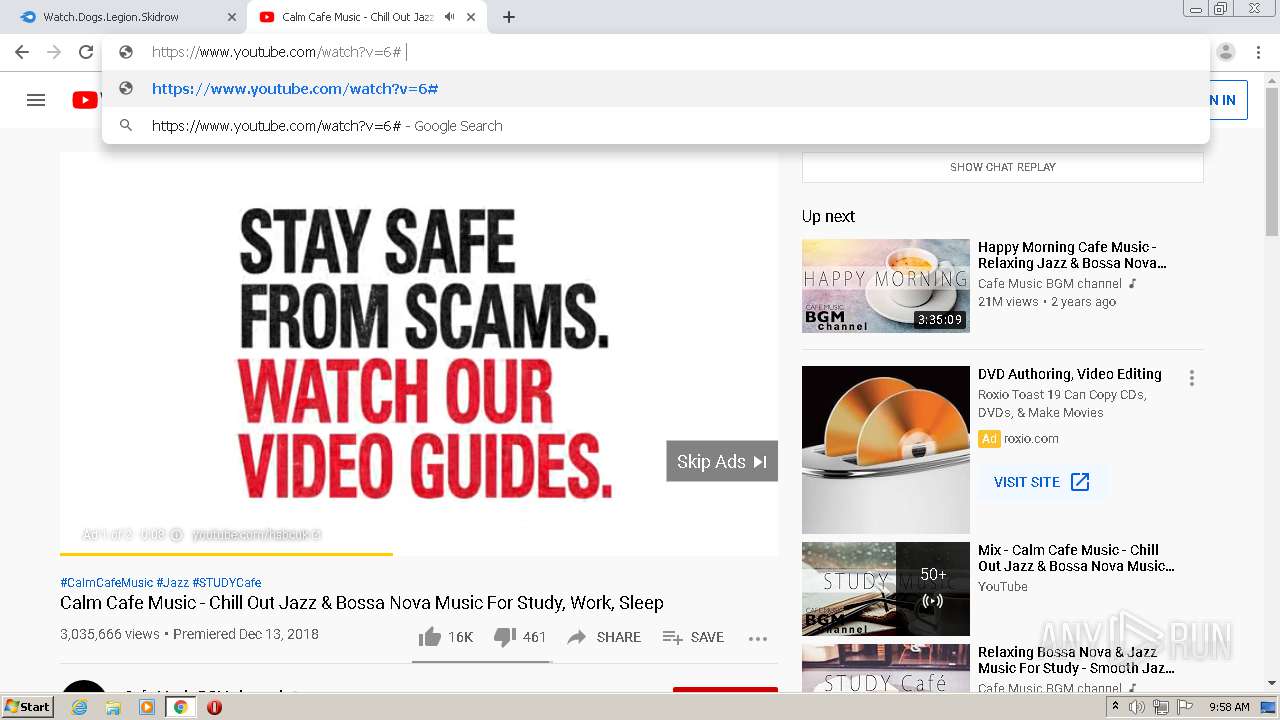
Task: Save the video to a playlist
Action: [693, 637]
